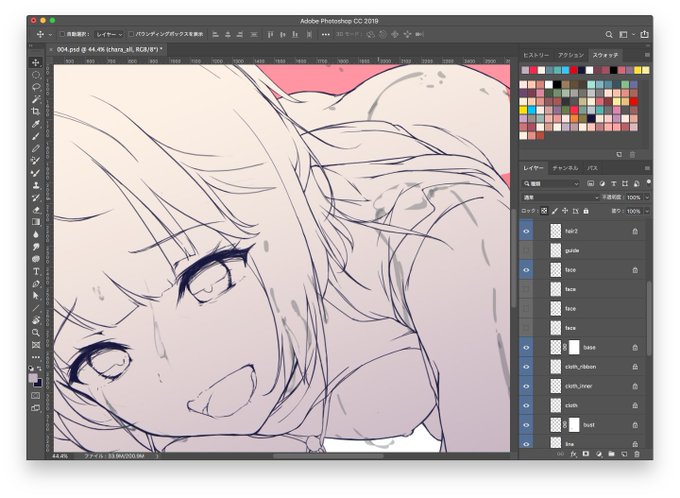Pick the black swatch in top row
Image resolution: width=680 pixels, height=498 pixels.
pyautogui.click(x=613, y=70)
